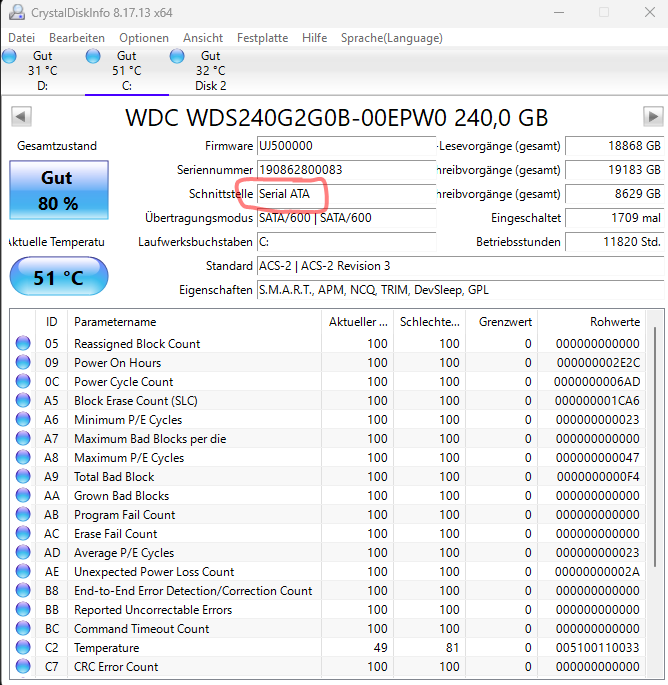This screenshot has height=685, width=668.
Task: Click status orb for End-to-End Error Detection
Action: click(x=23, y=590)
